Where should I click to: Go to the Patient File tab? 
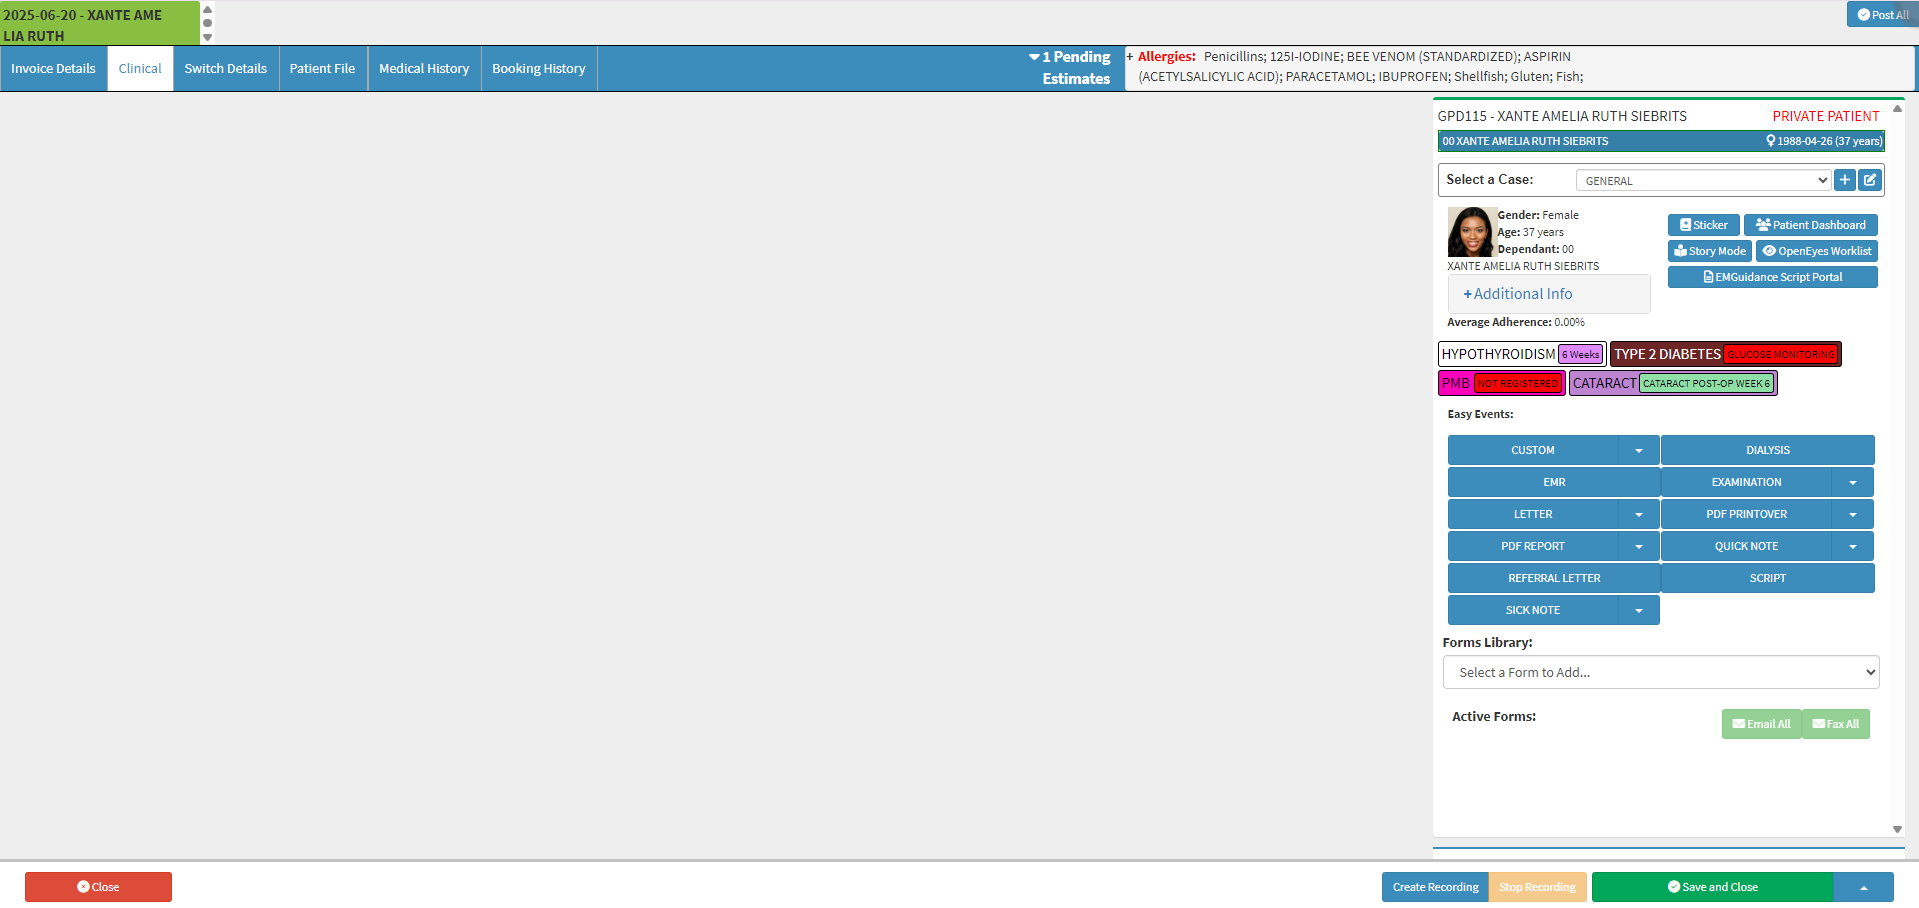323,69
